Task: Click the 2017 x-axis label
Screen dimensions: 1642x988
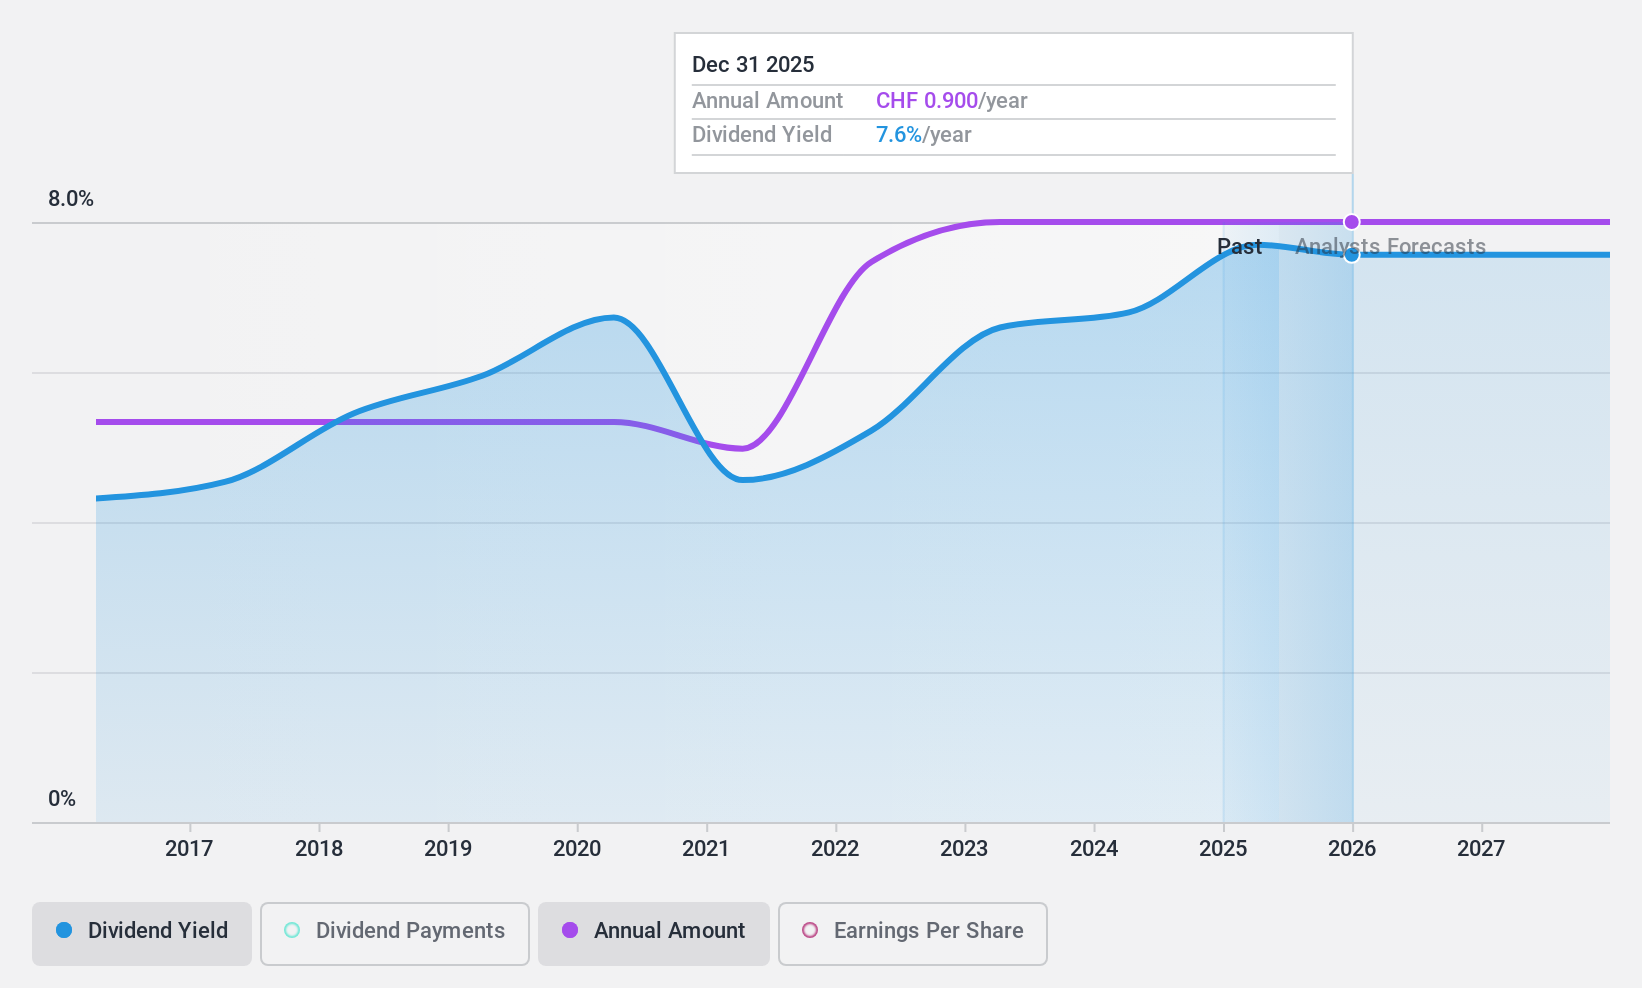Action: pos(189,848)
